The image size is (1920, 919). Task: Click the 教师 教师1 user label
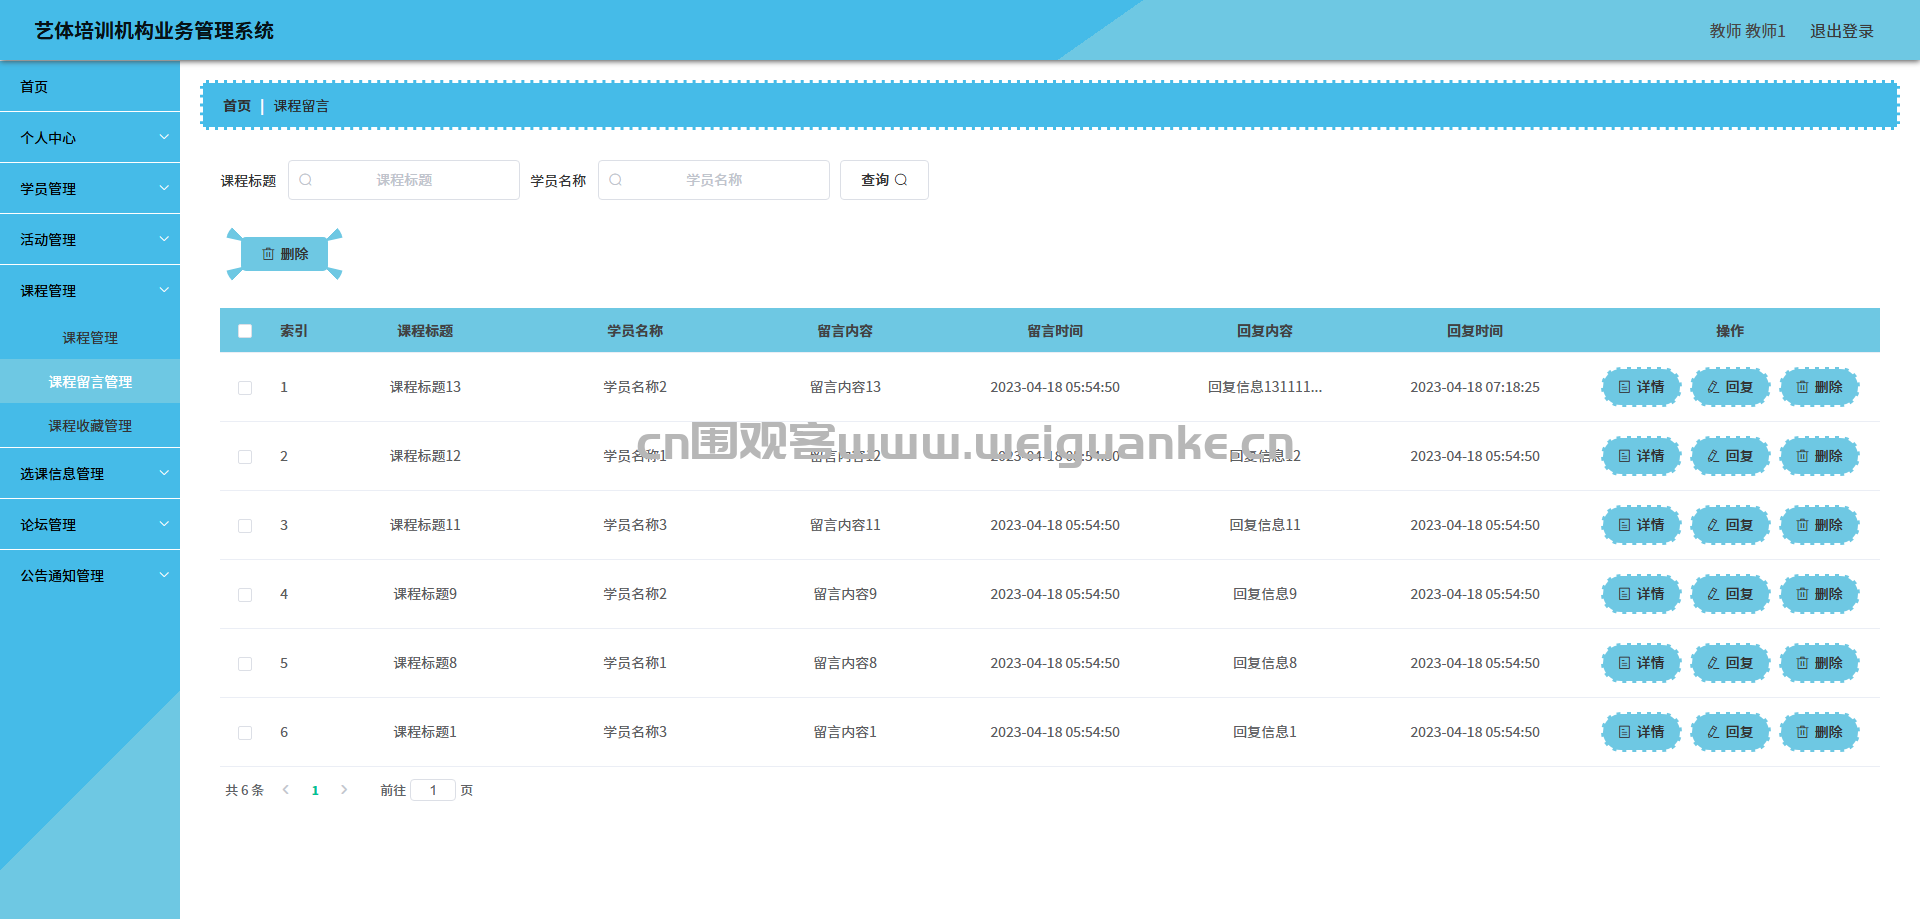tap(1747, 31)
